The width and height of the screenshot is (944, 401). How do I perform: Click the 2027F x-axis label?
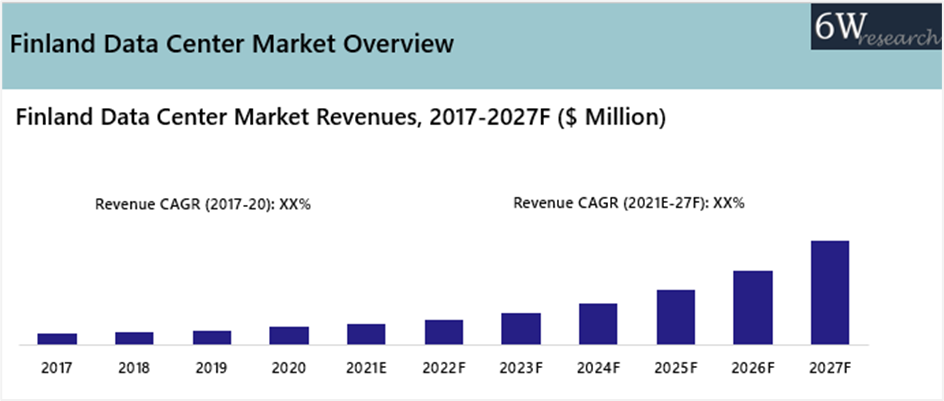click(830, 368)
